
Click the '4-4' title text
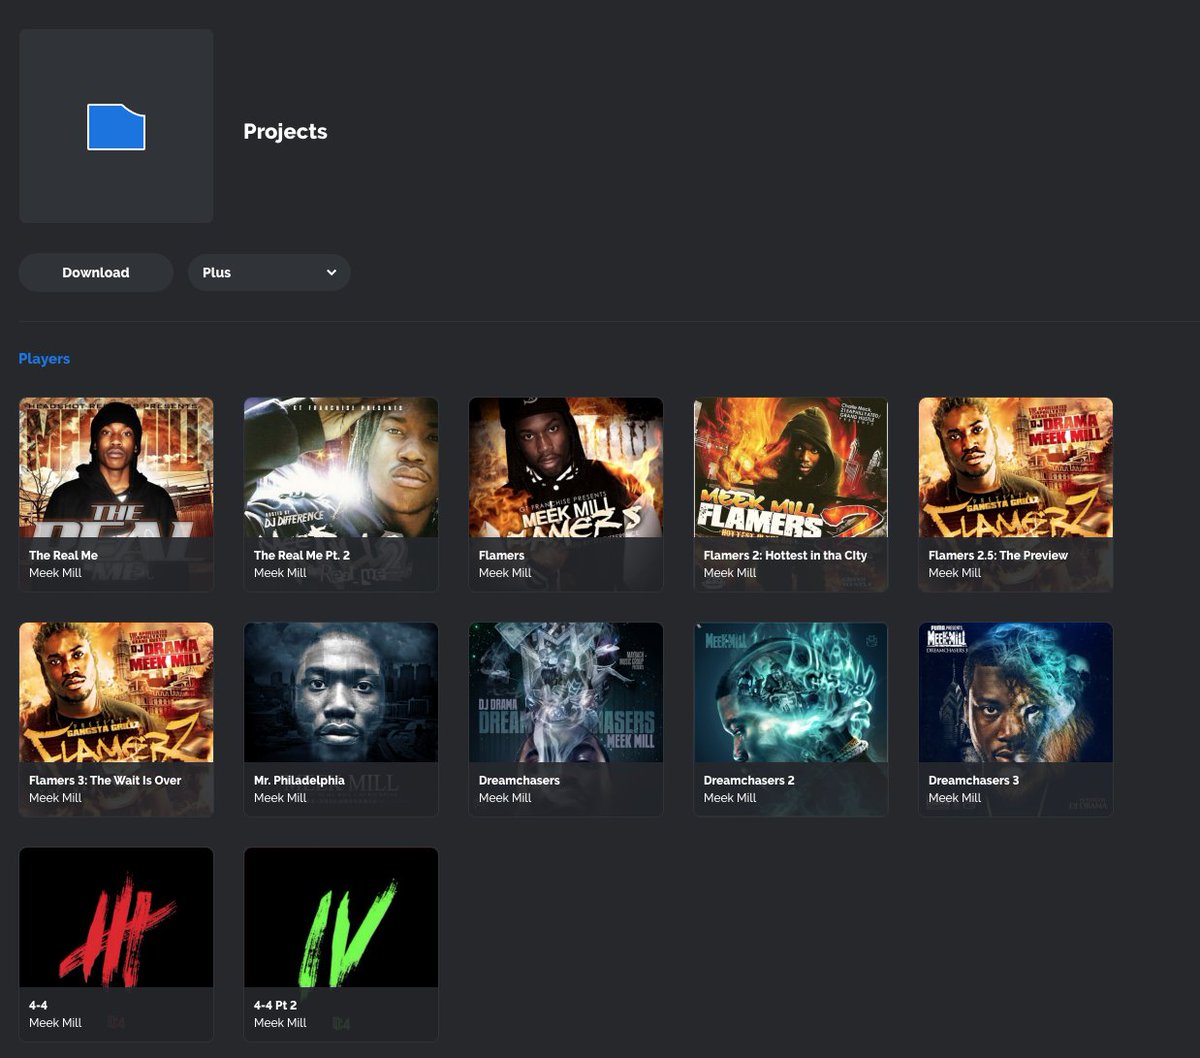[x=38, y=1005]
